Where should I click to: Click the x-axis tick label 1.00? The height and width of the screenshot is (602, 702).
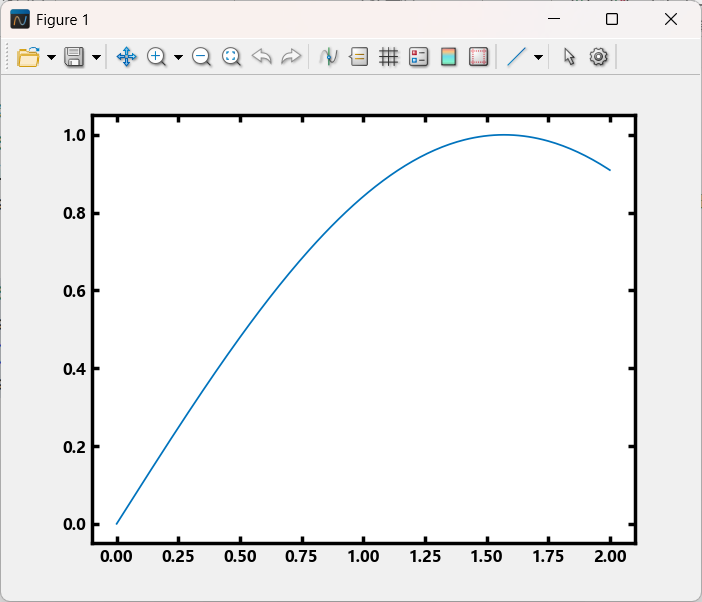point(363,556)
